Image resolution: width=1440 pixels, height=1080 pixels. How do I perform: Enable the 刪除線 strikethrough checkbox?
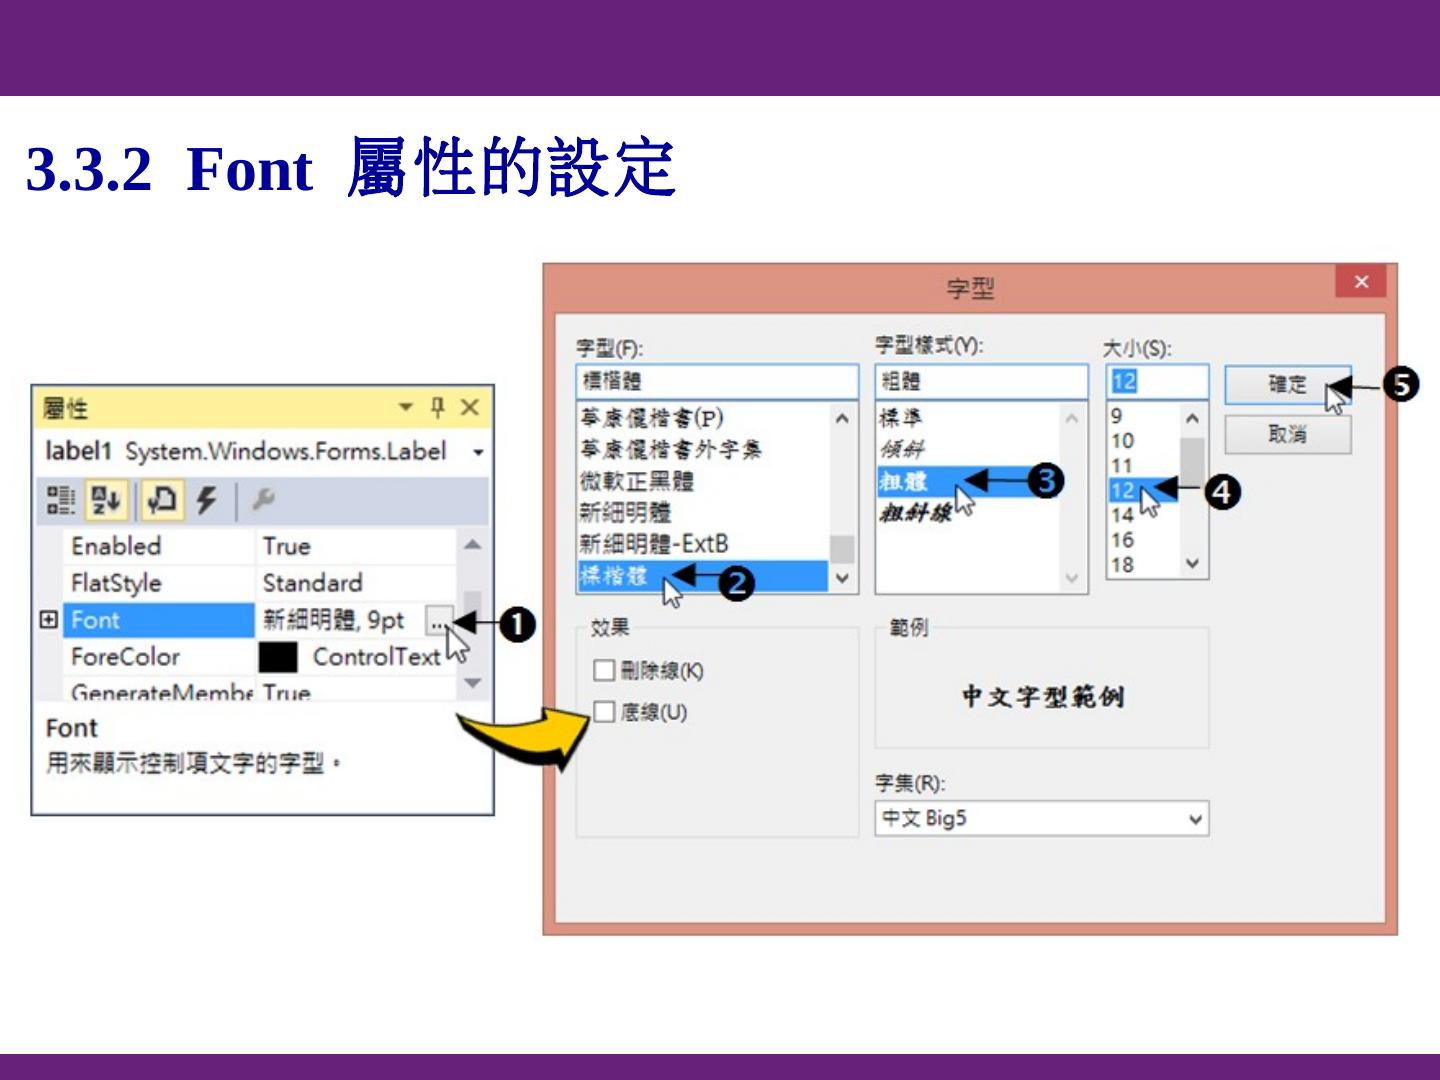[604, 670]
